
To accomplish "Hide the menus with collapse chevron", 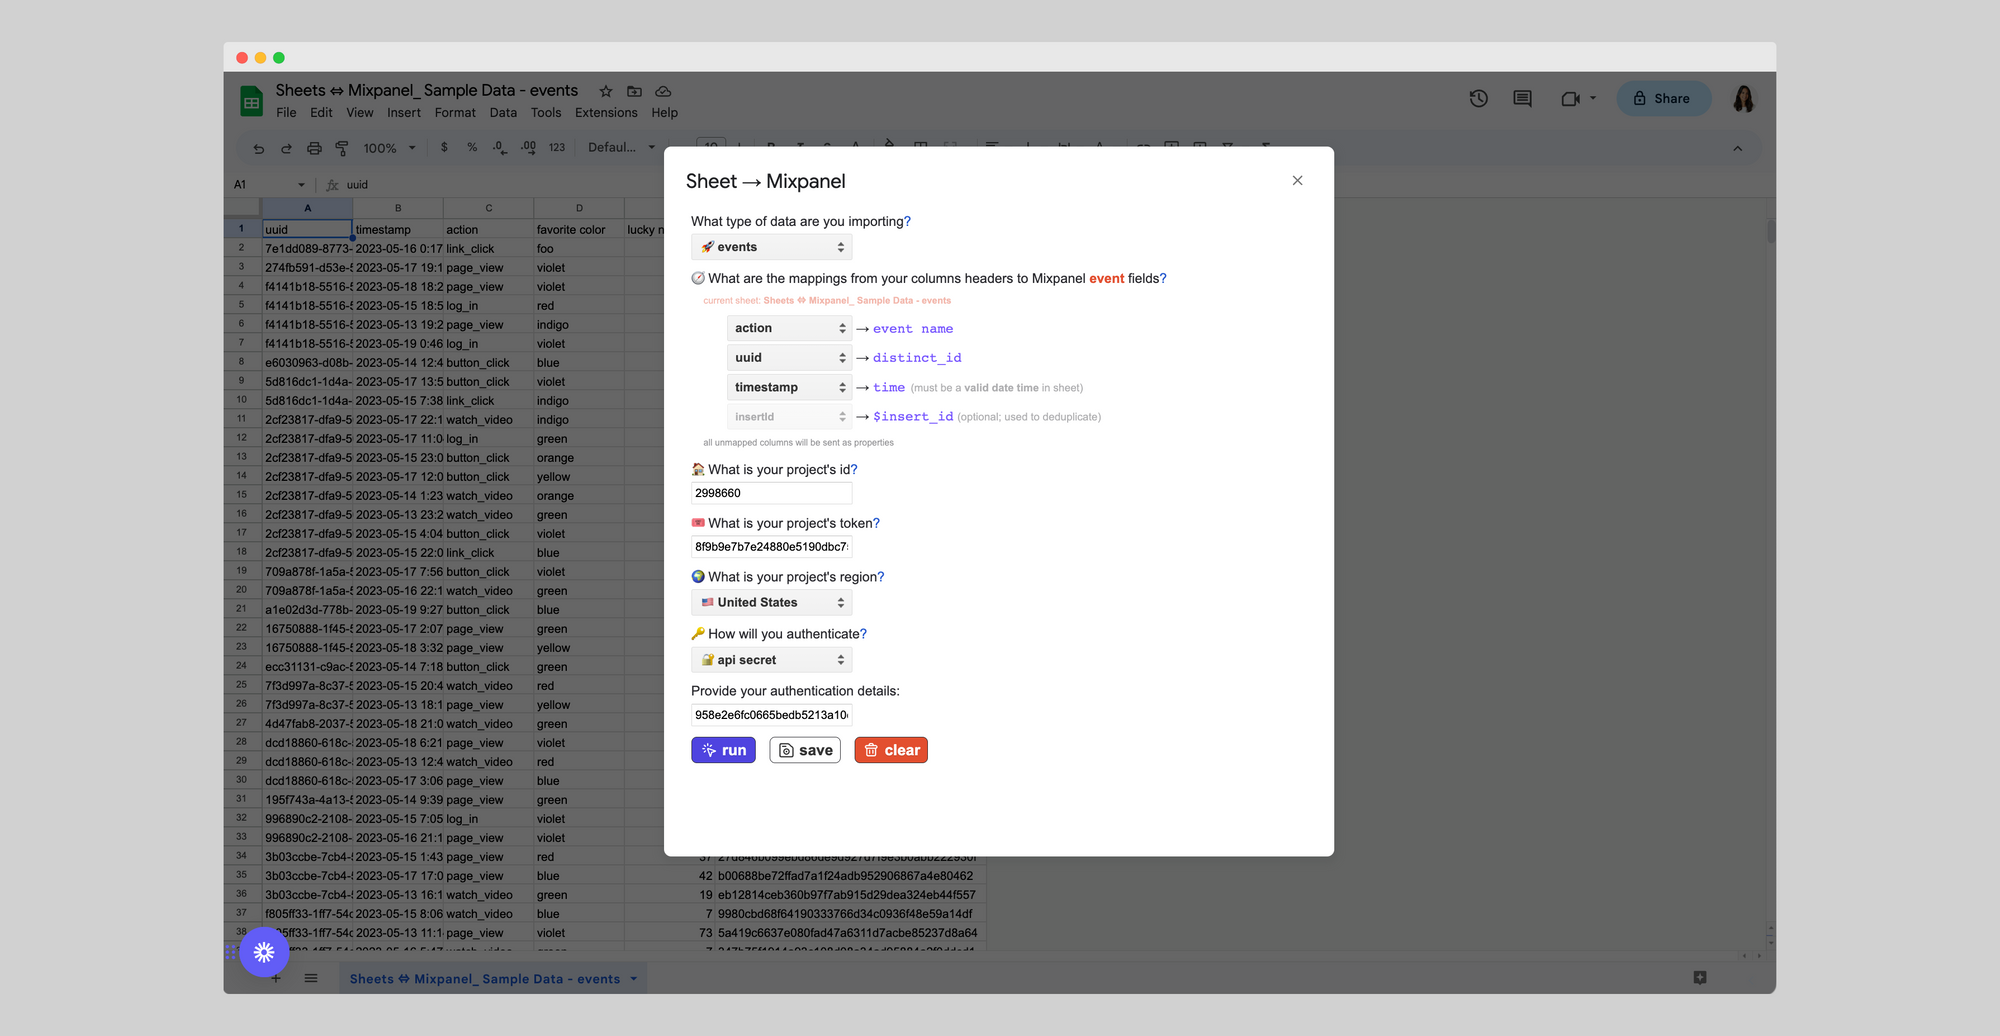I will click(1738, 148).
